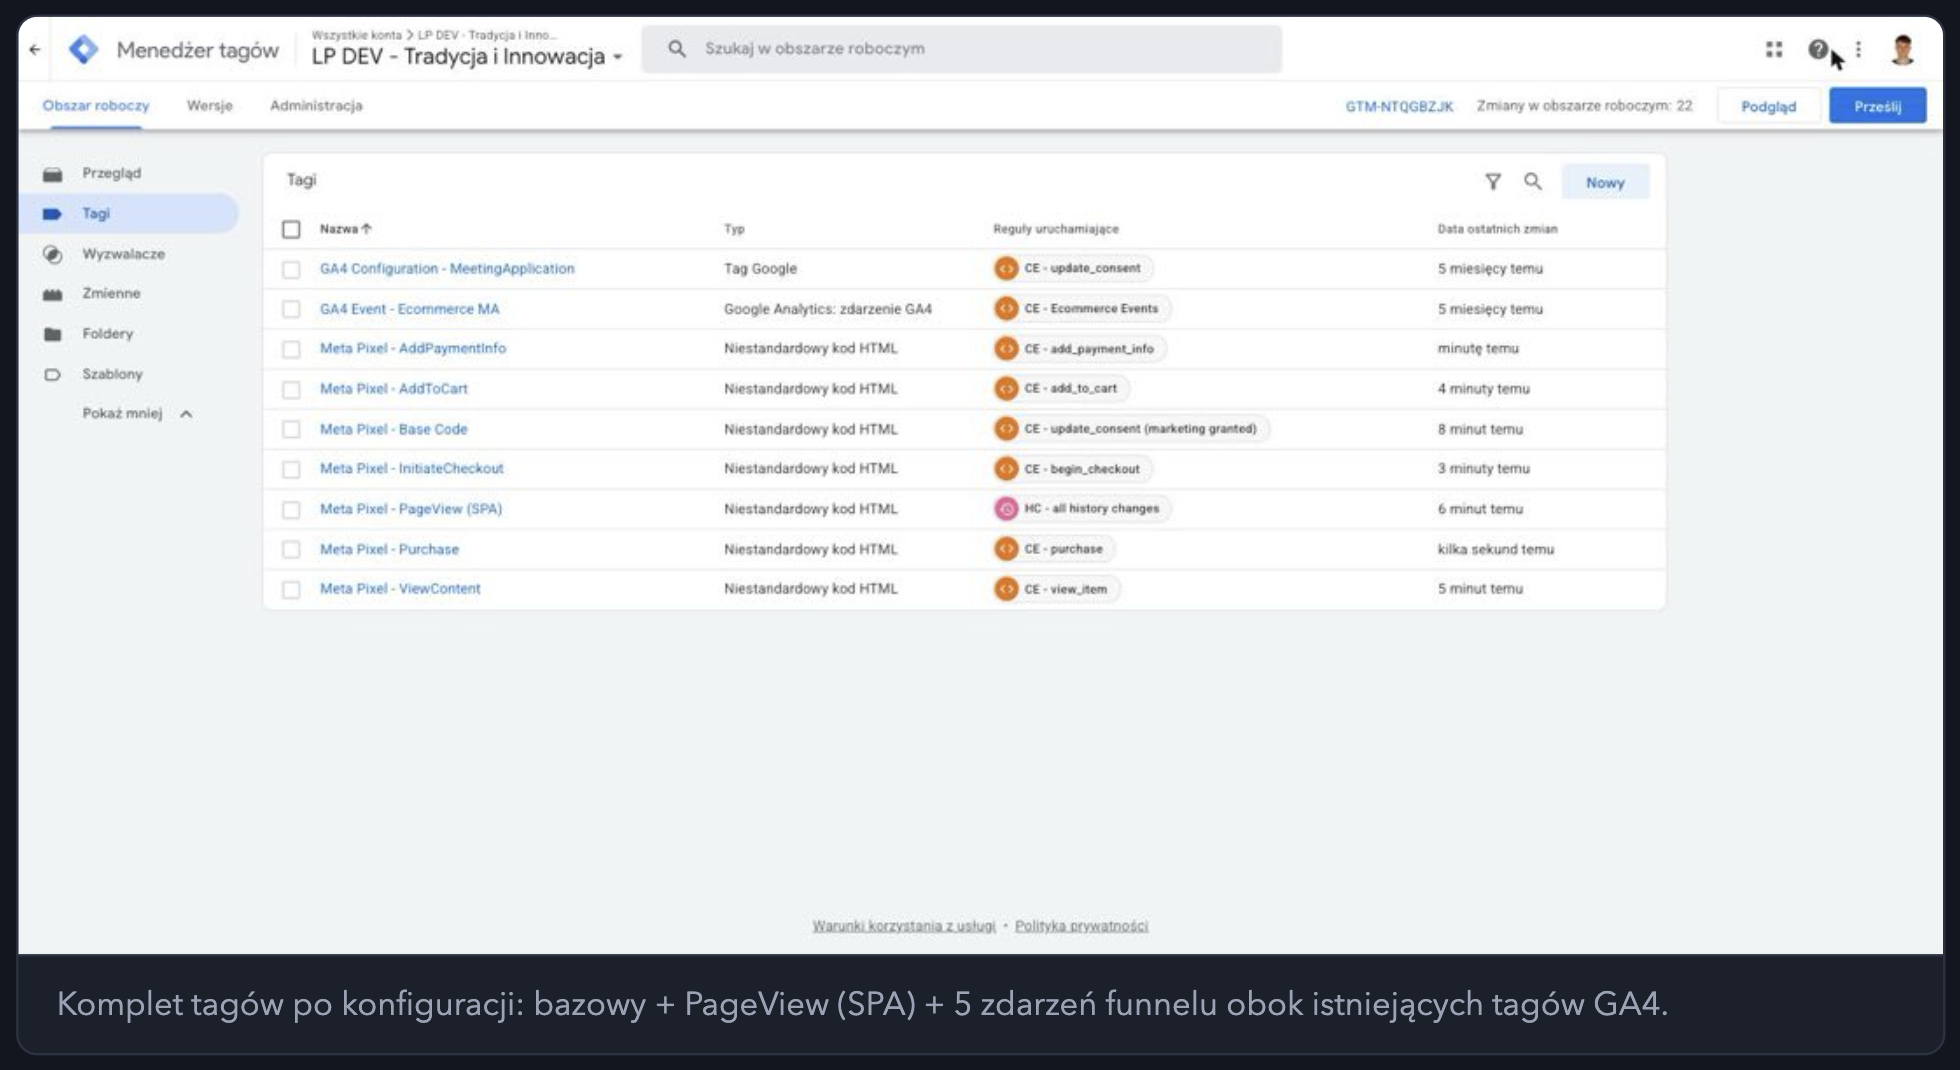1960x1070 pixels.
Task: Click the Prześlij submit button
Action: [1877, 106]
